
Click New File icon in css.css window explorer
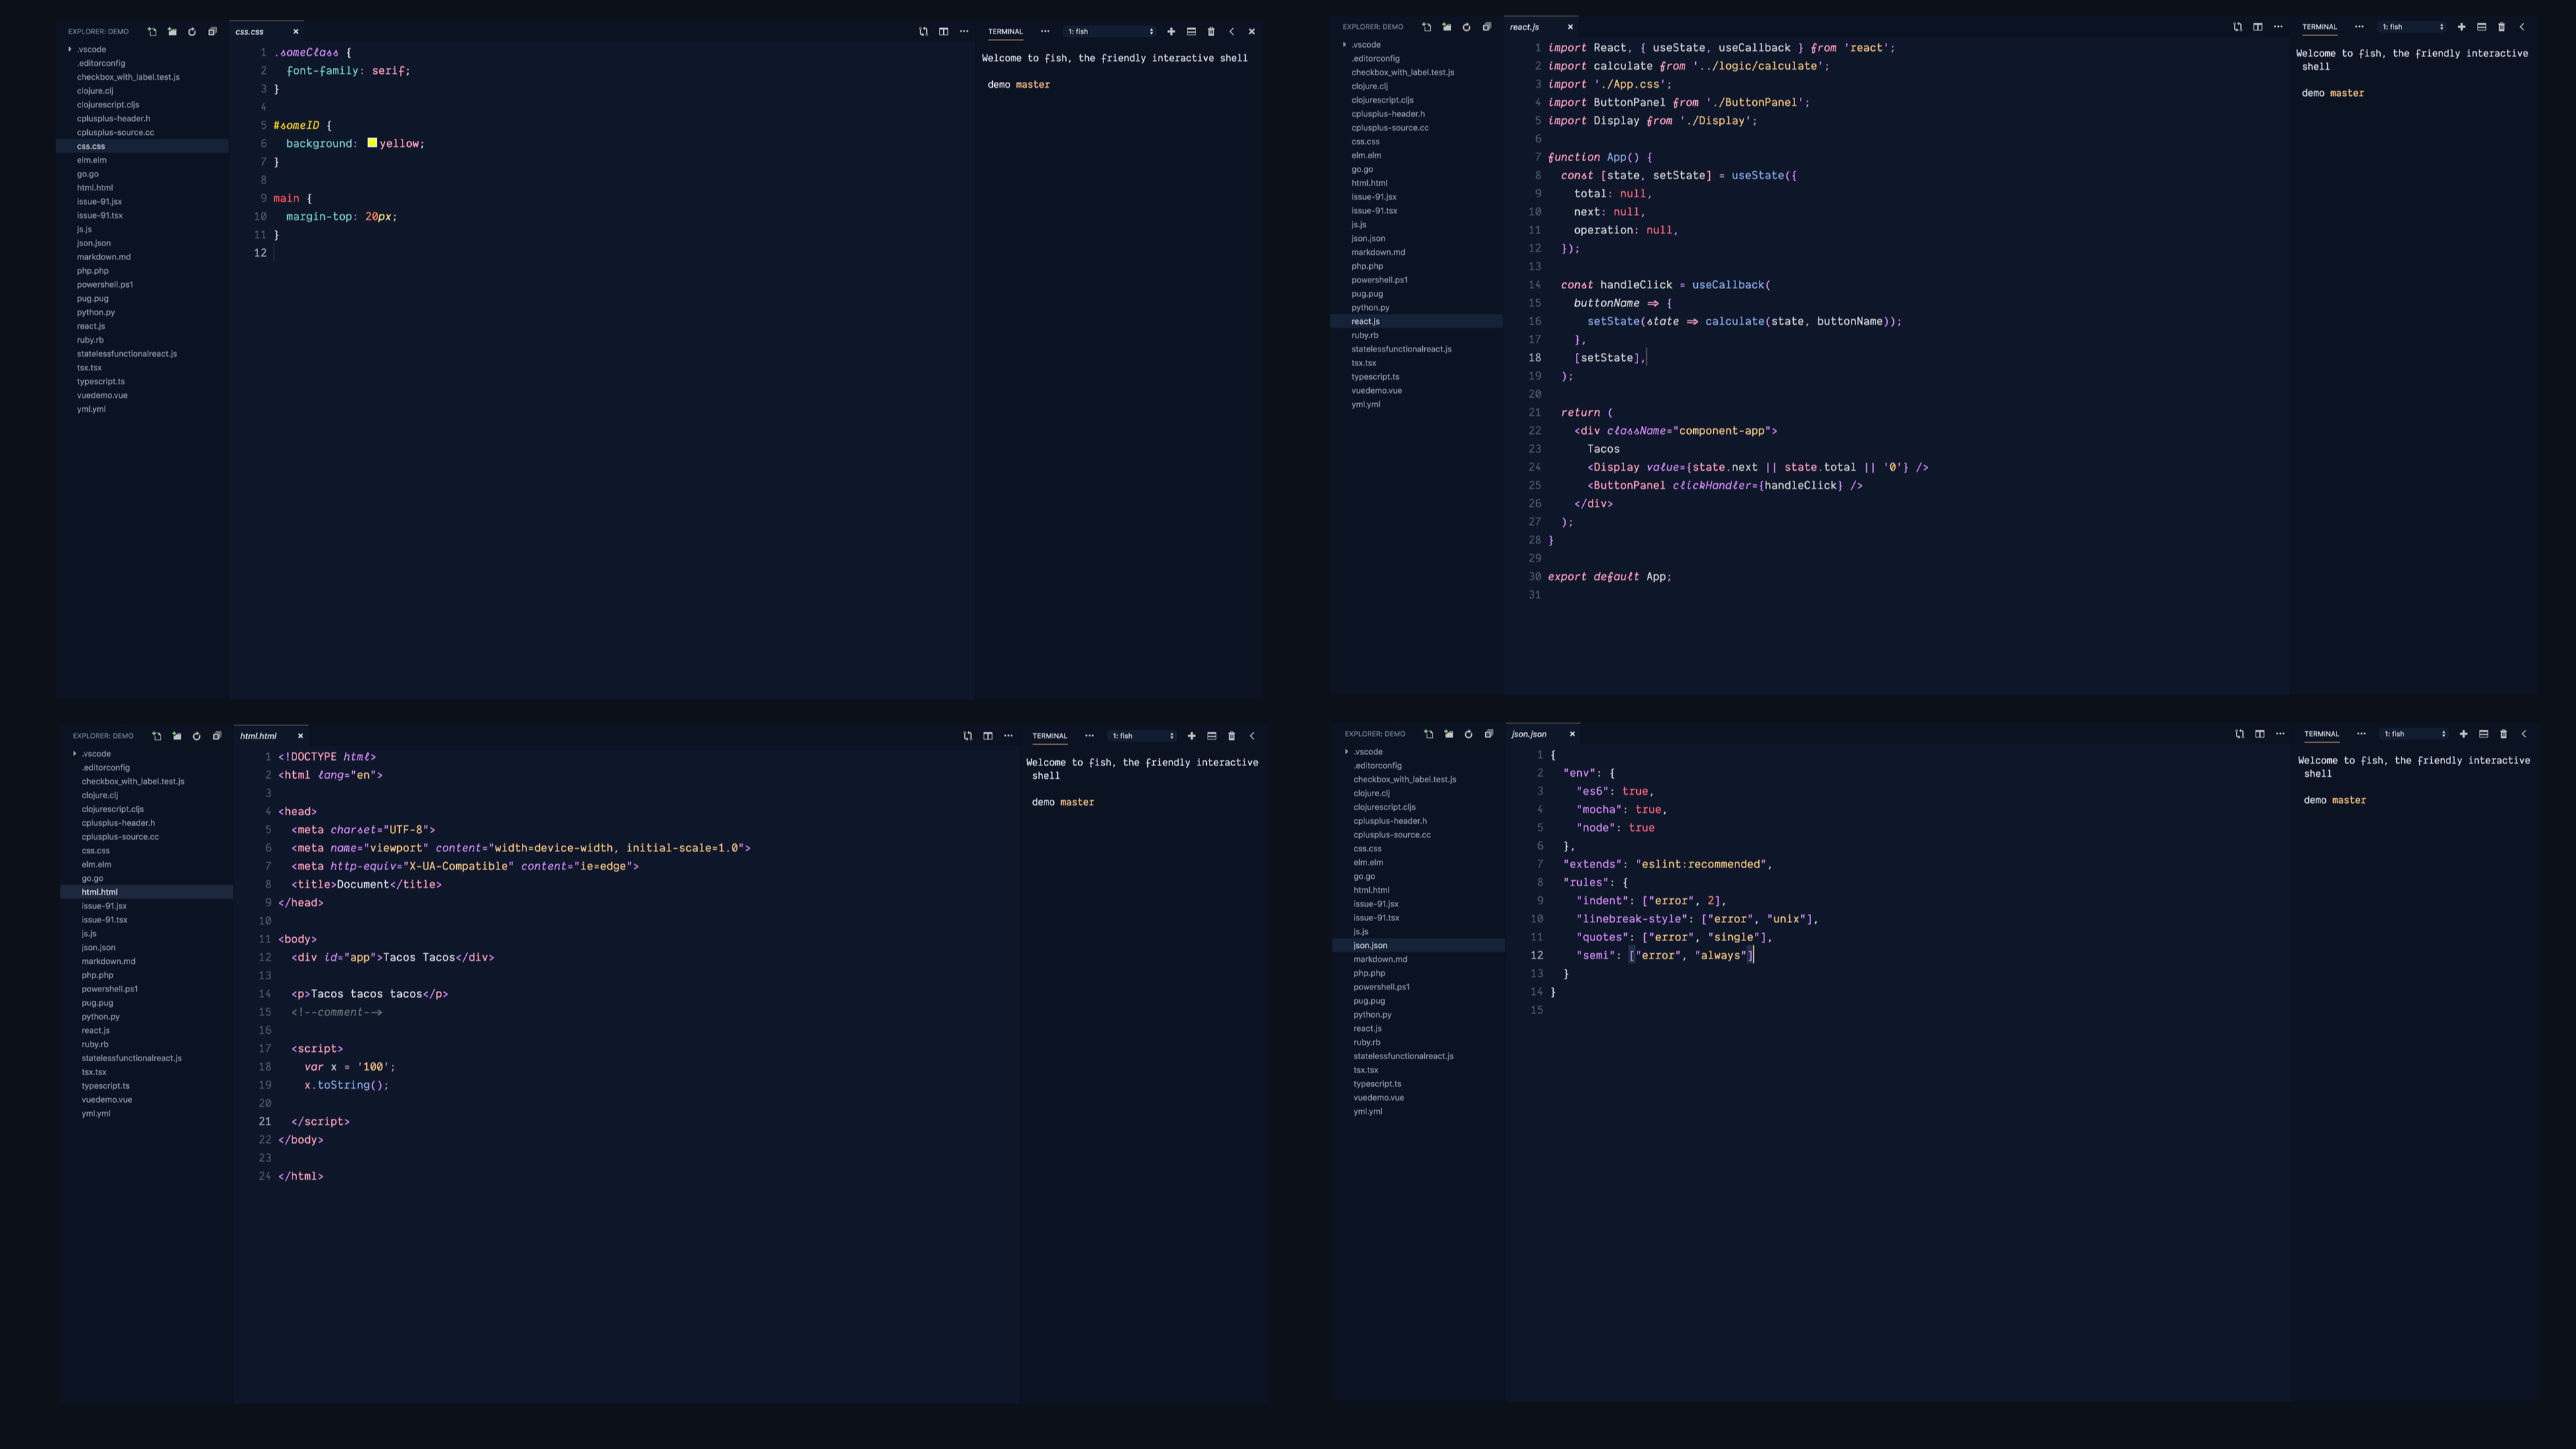(x=152, y=32)
